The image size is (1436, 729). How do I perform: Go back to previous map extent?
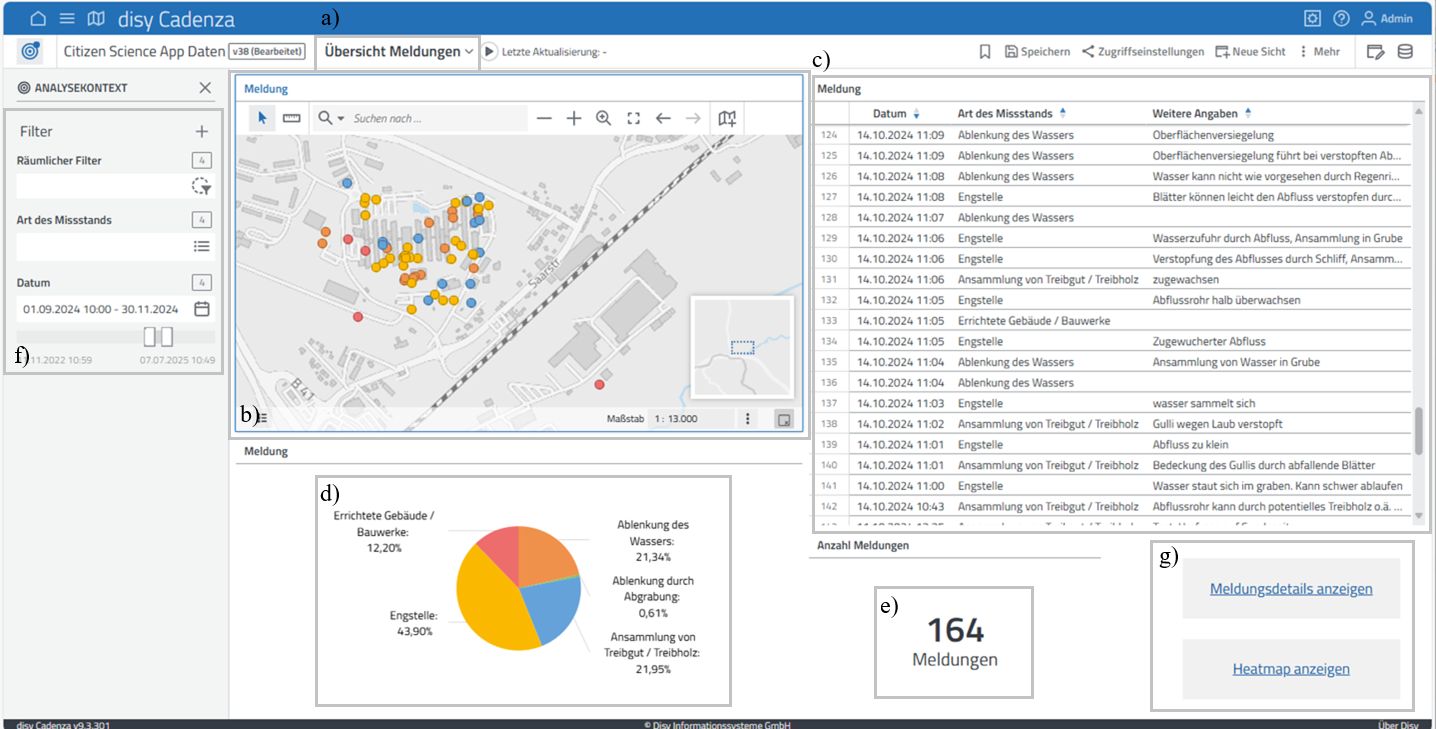(663, 118)
